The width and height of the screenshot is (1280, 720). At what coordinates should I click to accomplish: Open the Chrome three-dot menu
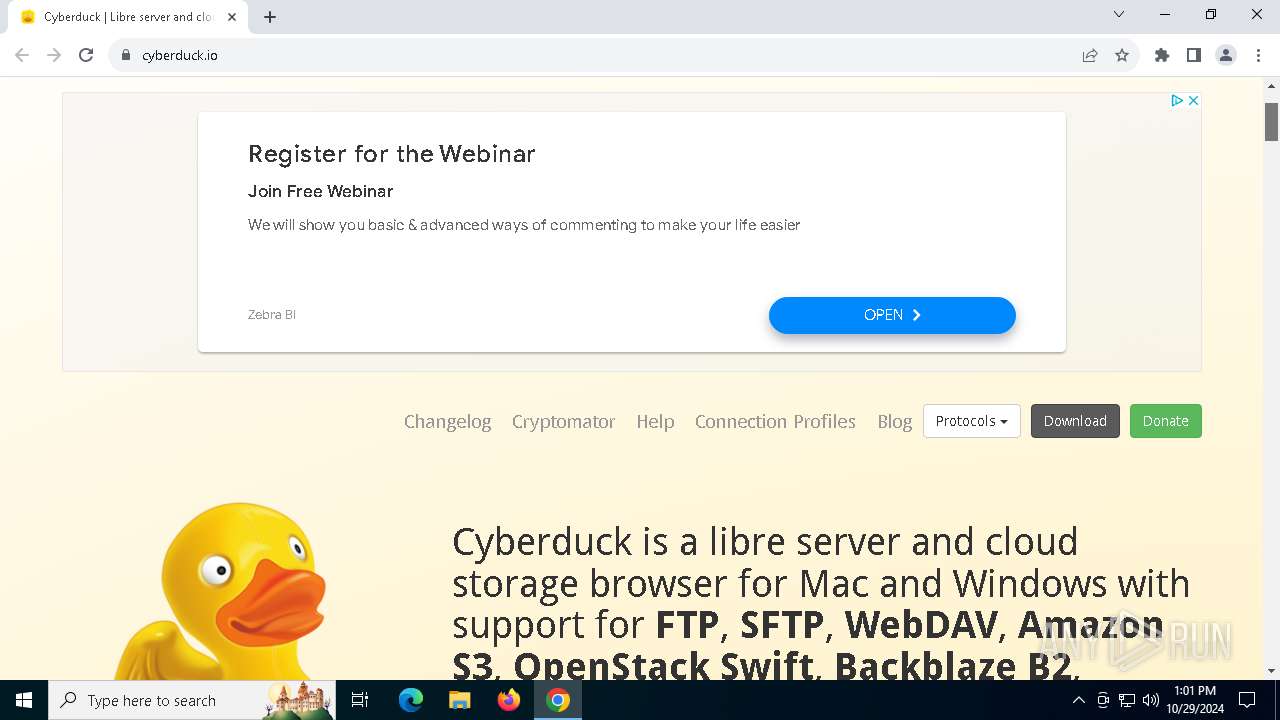point(1257,55)
